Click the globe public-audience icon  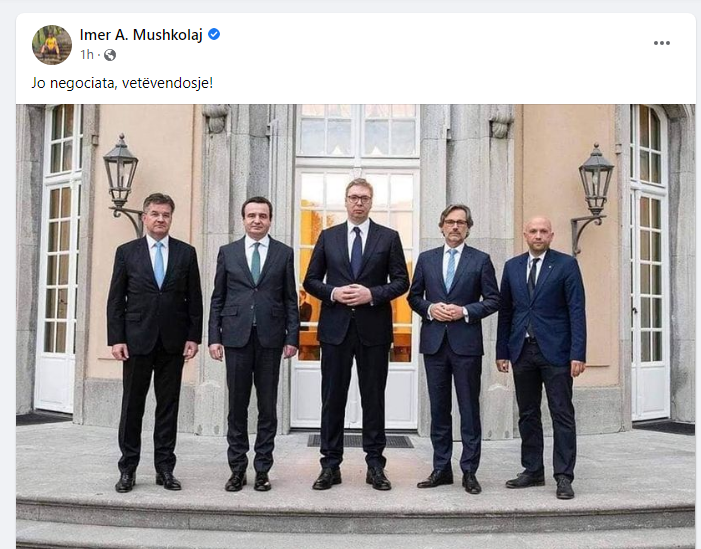[110, 55]
